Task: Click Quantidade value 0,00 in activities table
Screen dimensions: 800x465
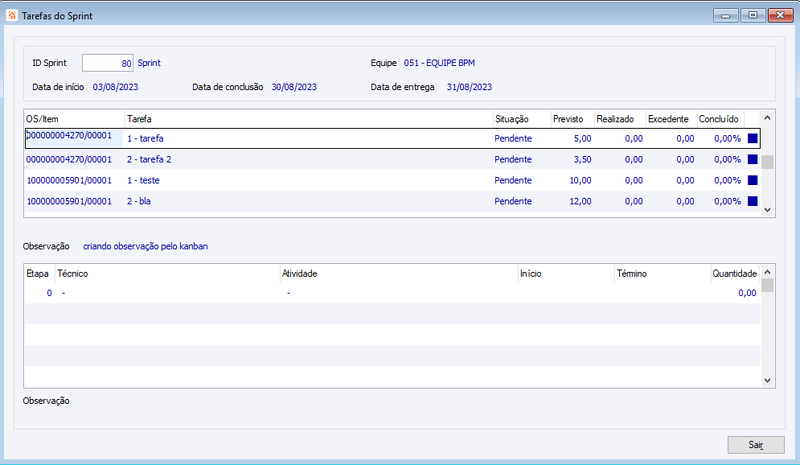Action: (747, 293)
